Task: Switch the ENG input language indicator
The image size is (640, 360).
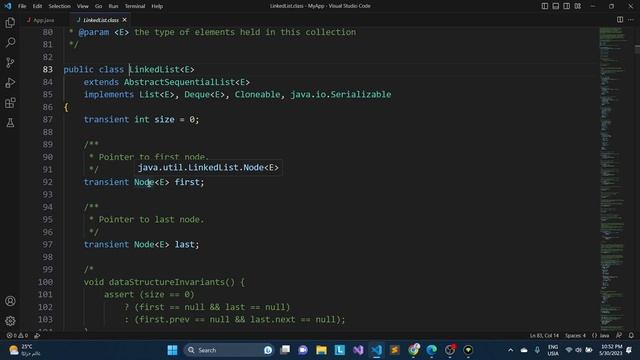Action: 553,350
